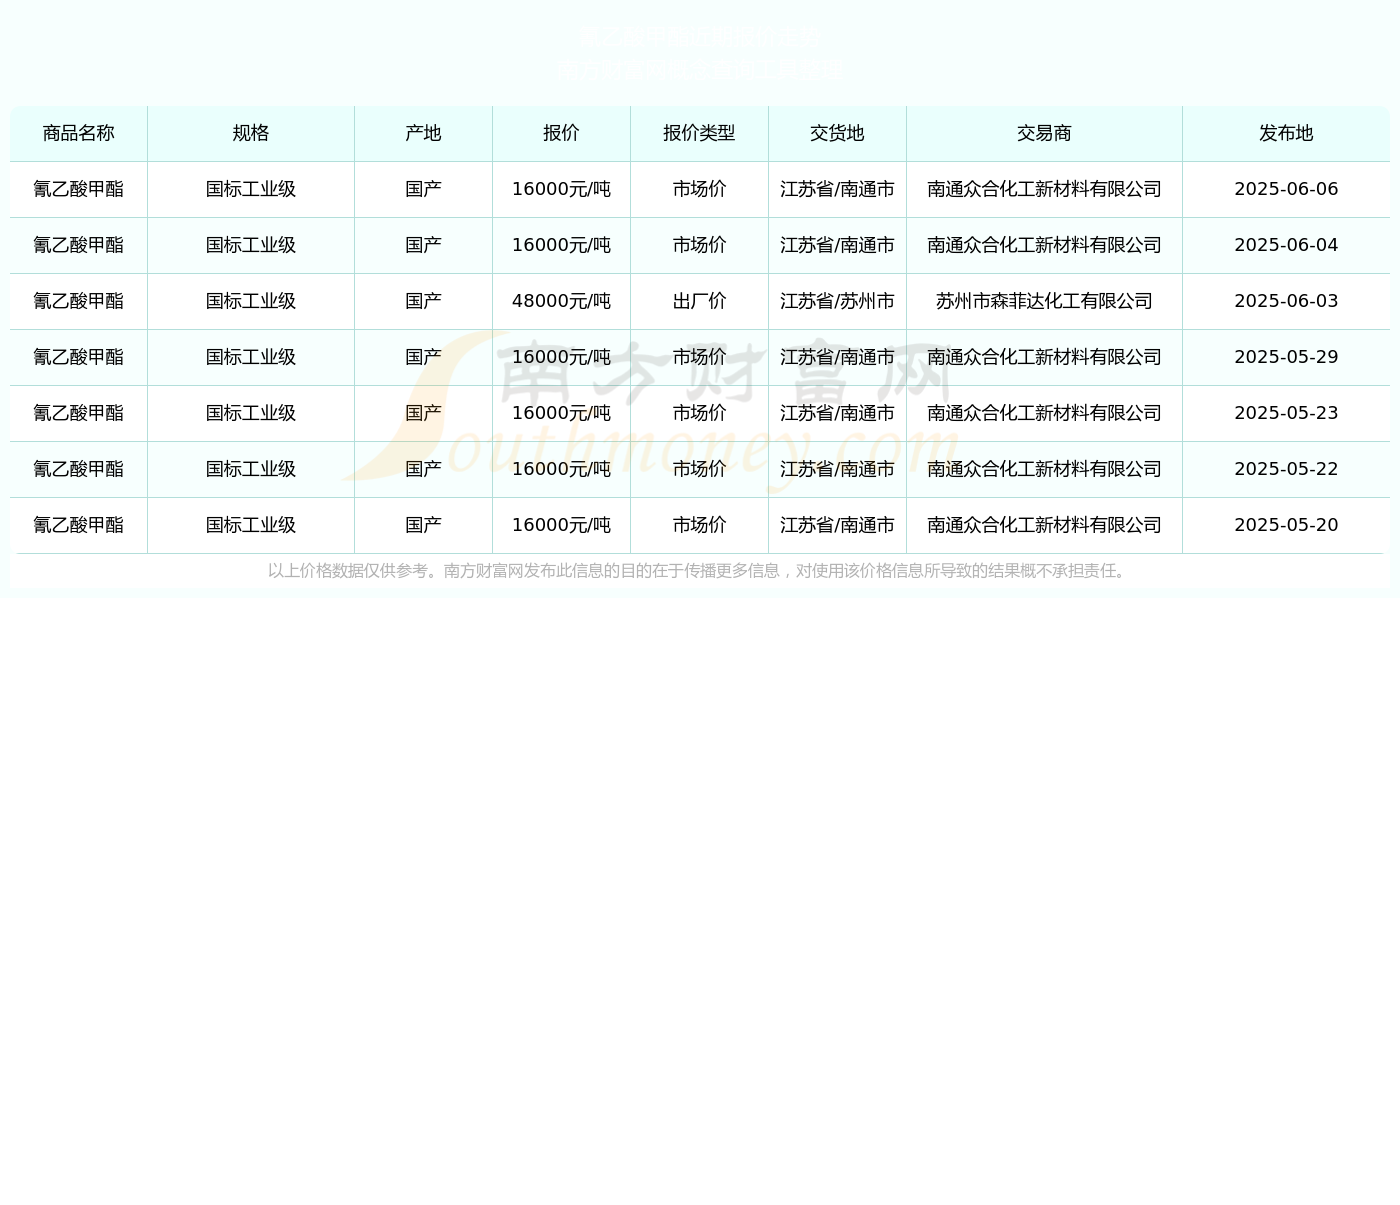Click 南通众合化工新材料有限公司 in the 2025-05-20 row
The image size is (1400, 1205).
point(1044,525)
